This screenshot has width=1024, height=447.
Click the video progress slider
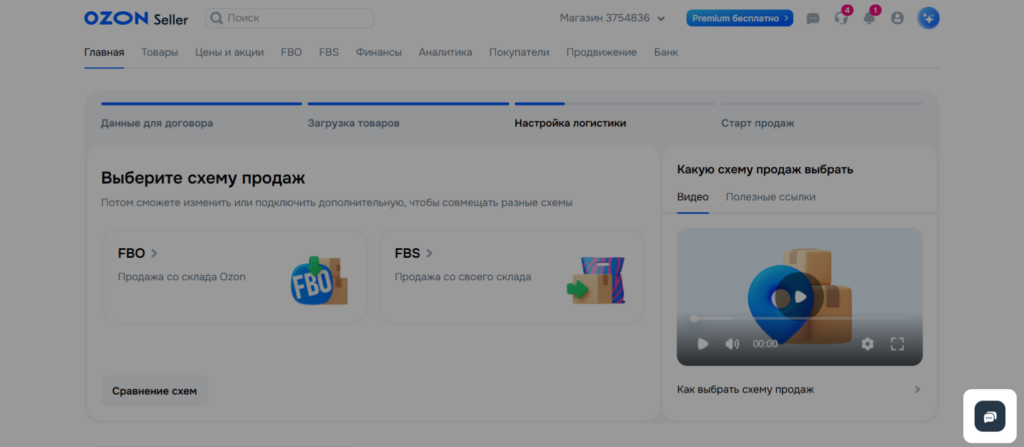(799, 319)
